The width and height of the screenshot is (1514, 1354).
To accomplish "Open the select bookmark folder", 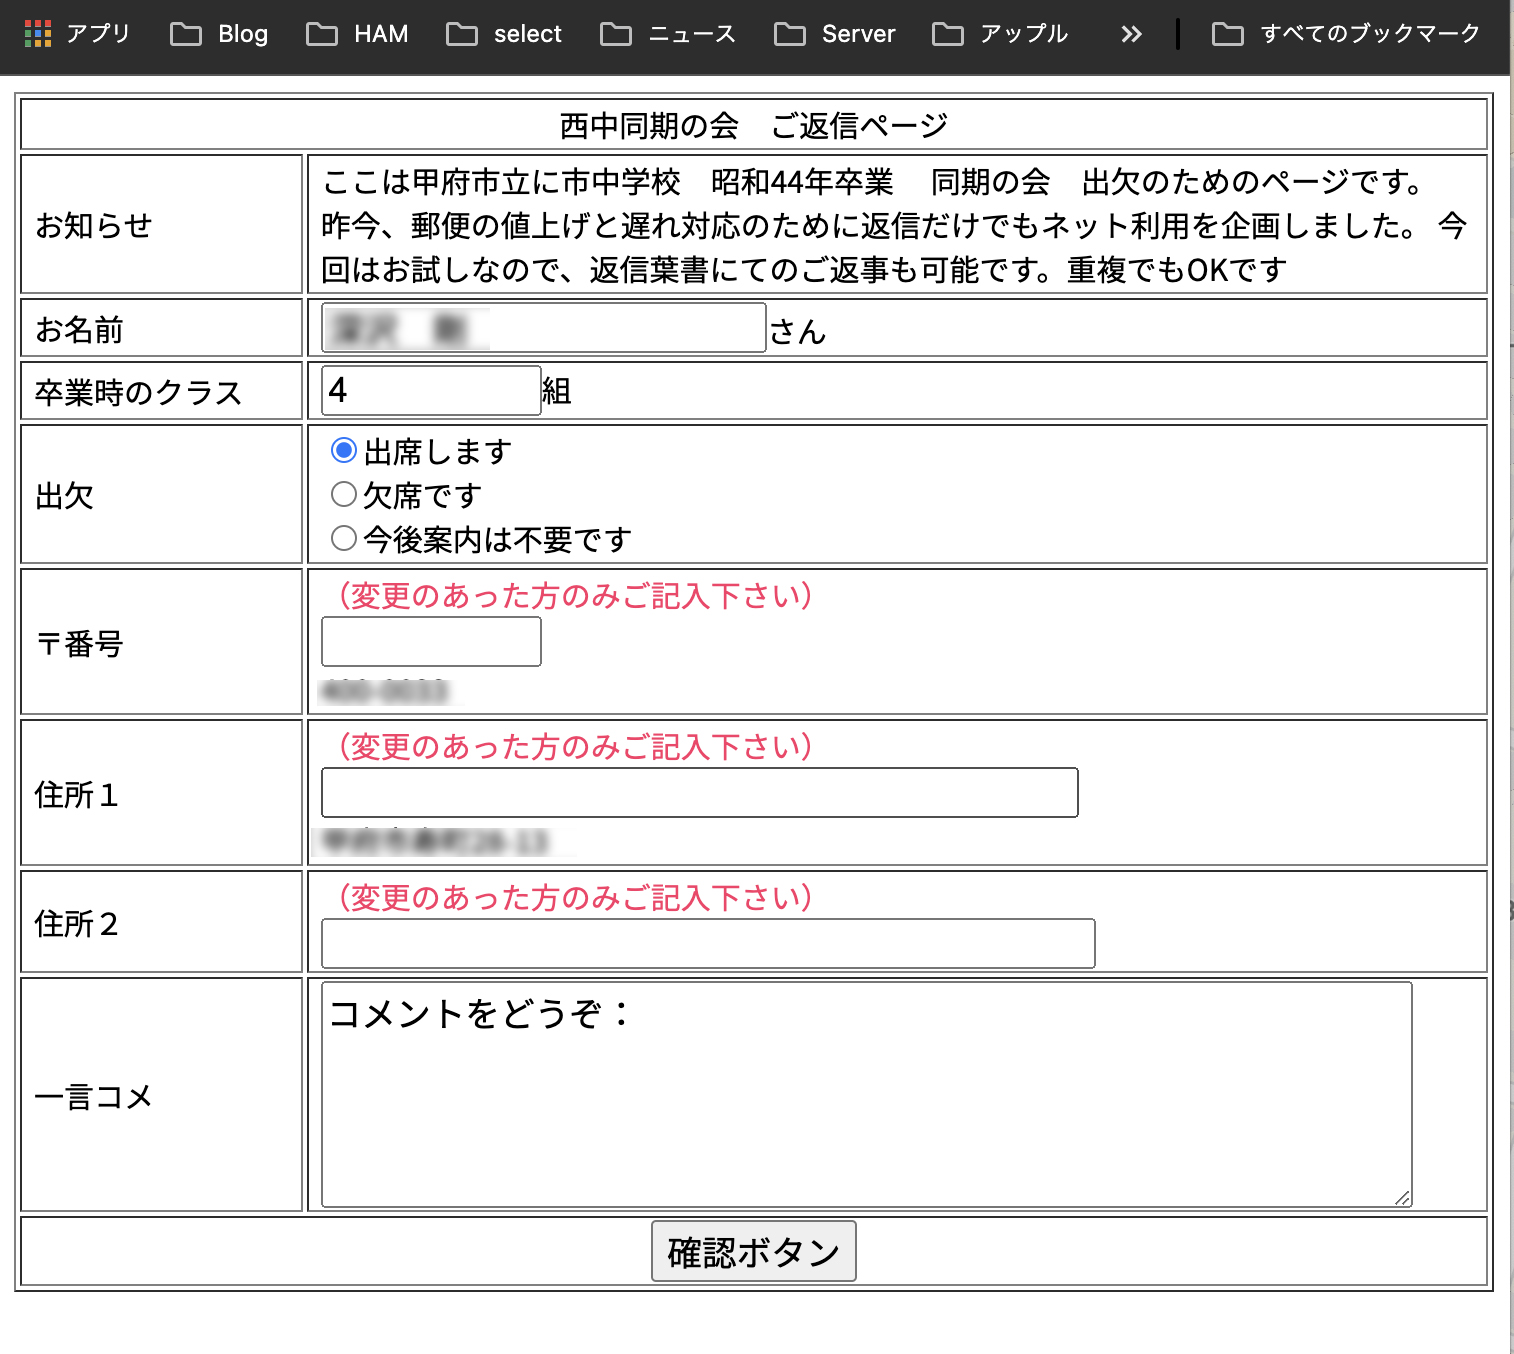I will tap(504, 34).
